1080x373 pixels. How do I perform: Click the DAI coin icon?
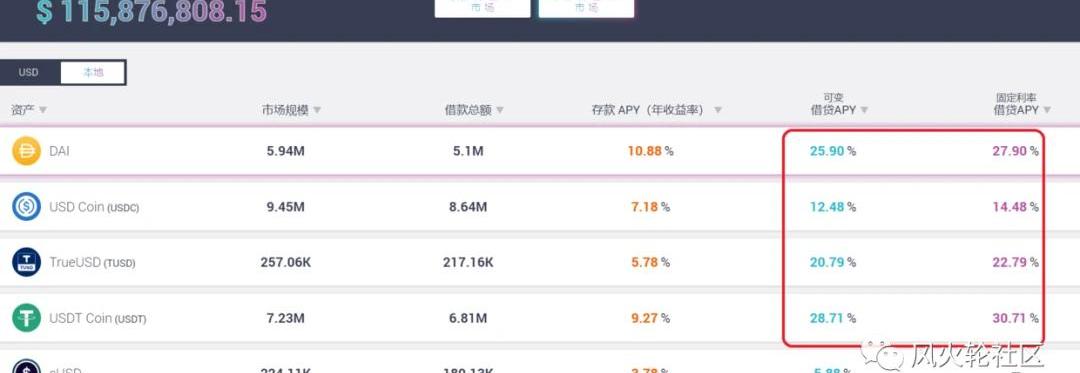pos(27,151)
